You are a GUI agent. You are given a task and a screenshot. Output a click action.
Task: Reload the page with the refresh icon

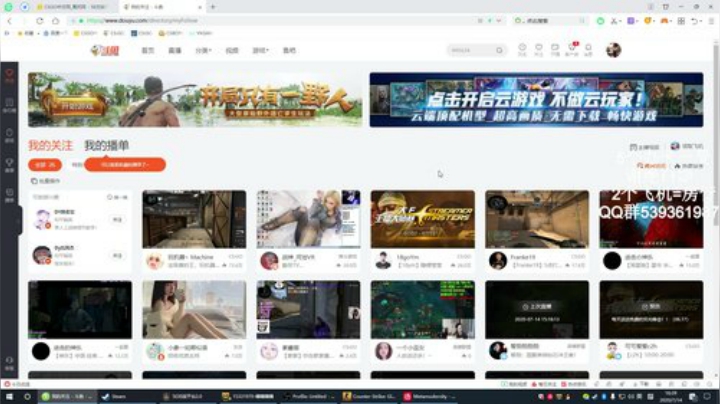(x=40, y=21)
